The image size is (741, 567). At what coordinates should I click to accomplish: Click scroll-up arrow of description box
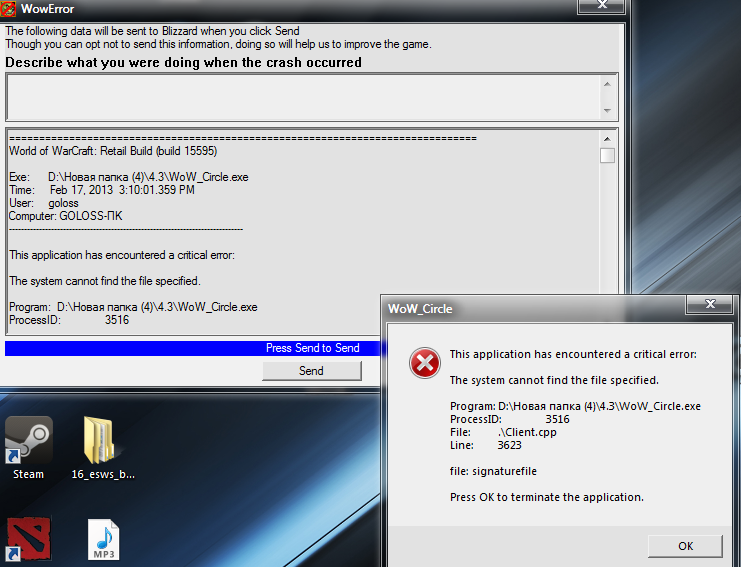[x=607, y=84]
